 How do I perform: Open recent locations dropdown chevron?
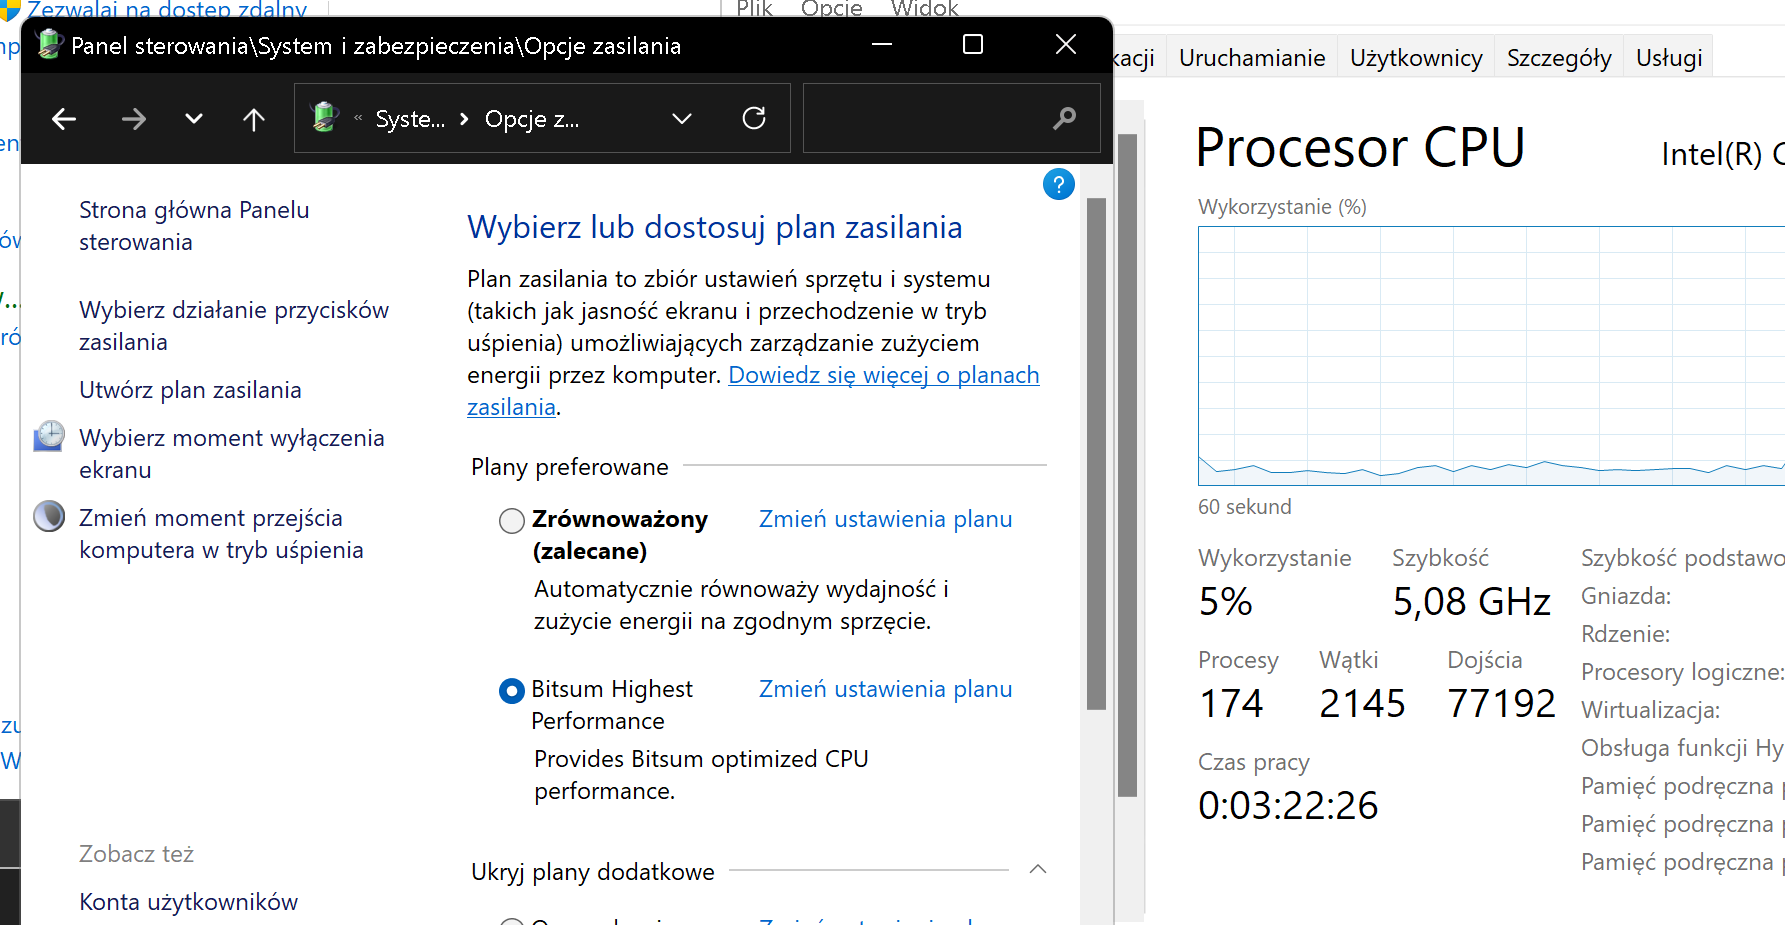pos(194,119)
